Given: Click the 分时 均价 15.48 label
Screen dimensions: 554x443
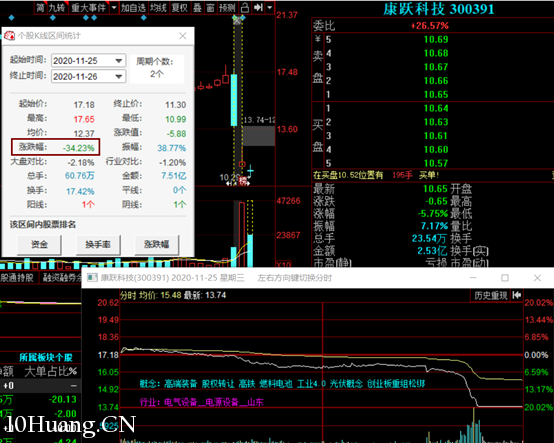Looking at the screenshot, I should pos(151,295).
